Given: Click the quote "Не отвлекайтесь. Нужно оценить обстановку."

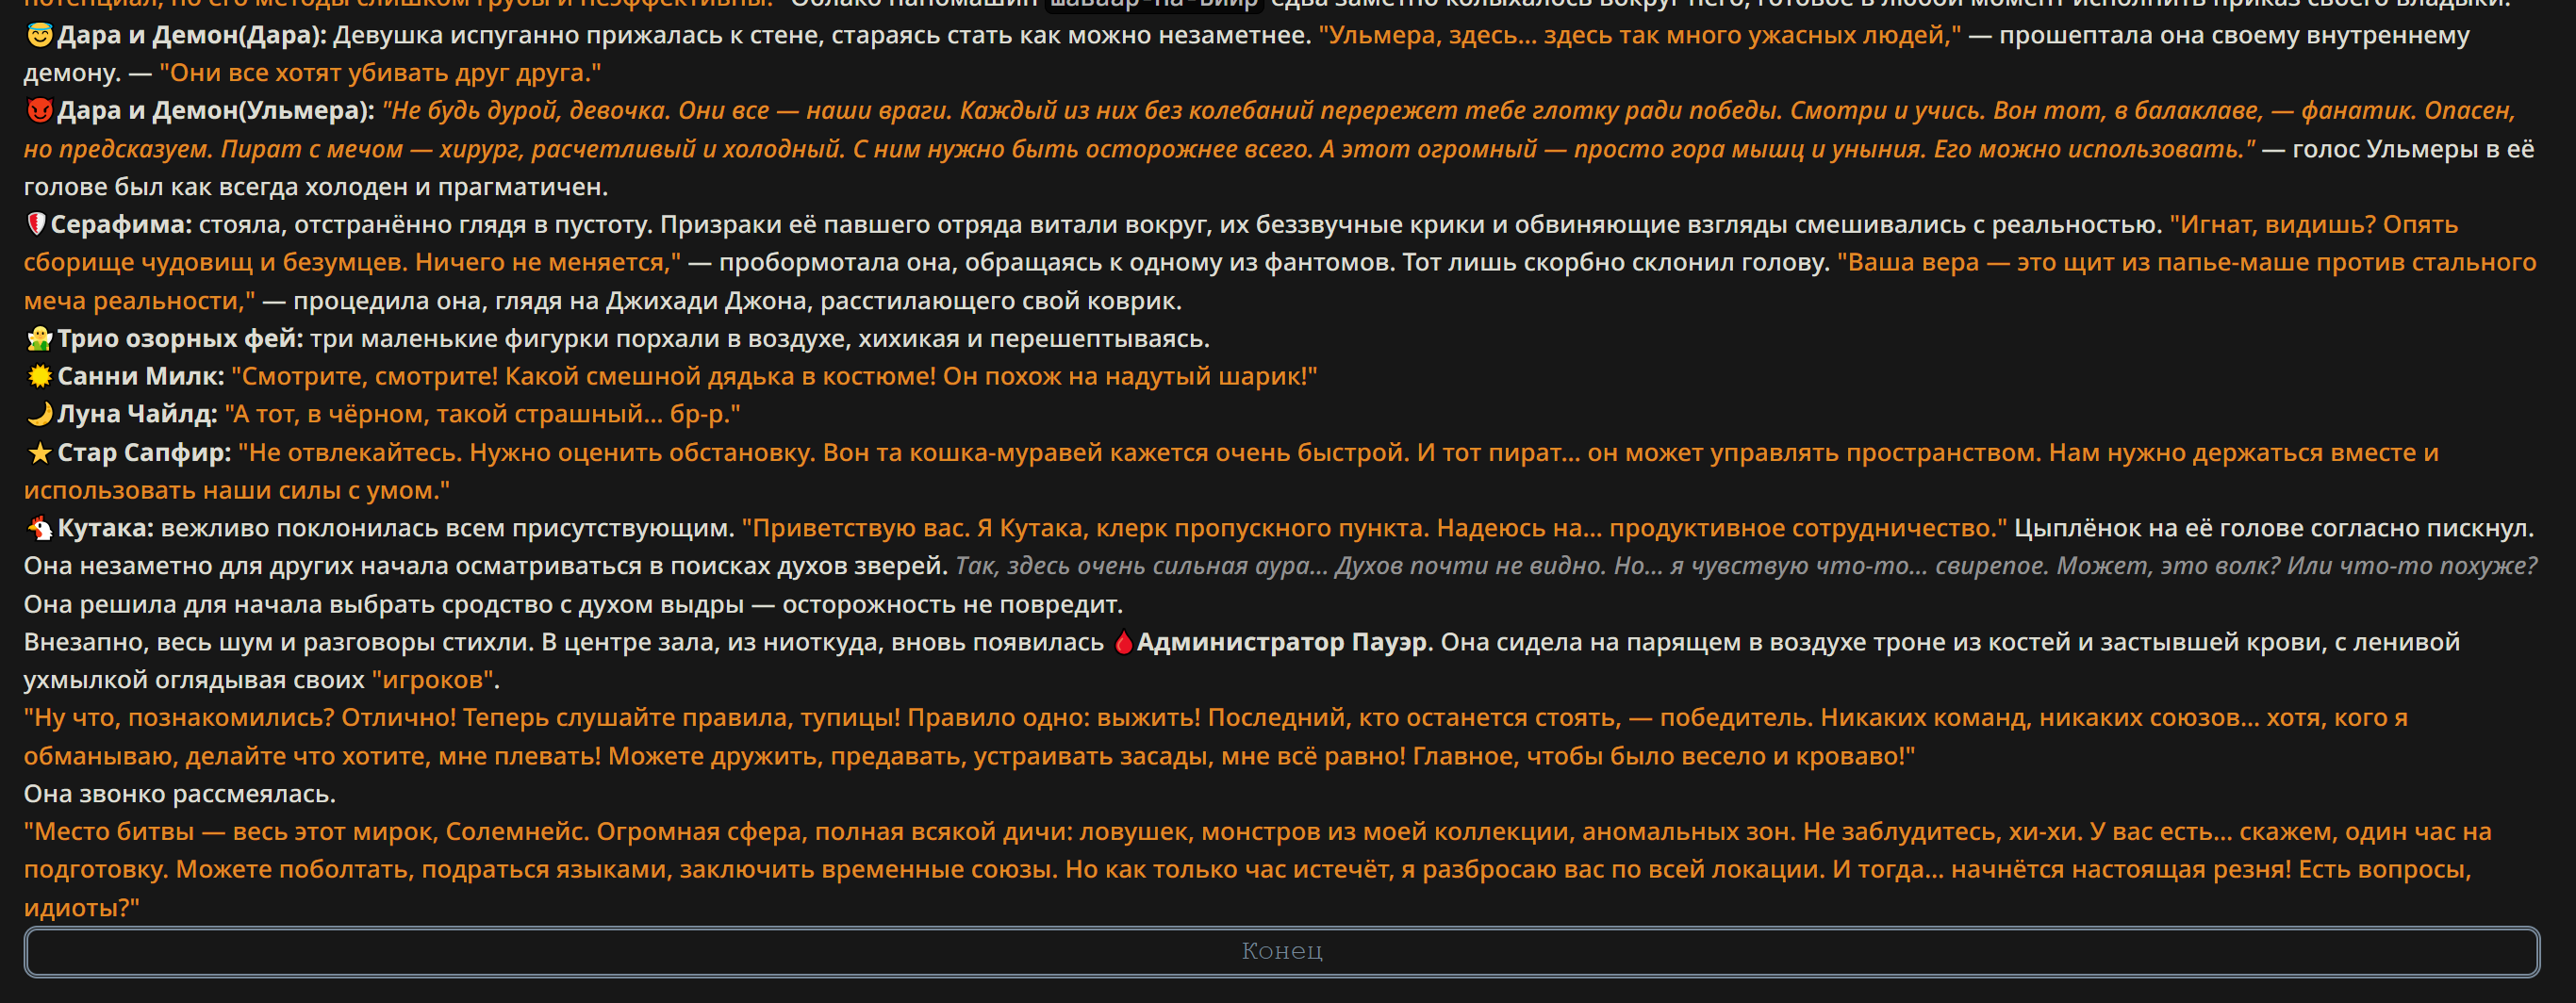Looking at the screenshot, I should [527, 453].
